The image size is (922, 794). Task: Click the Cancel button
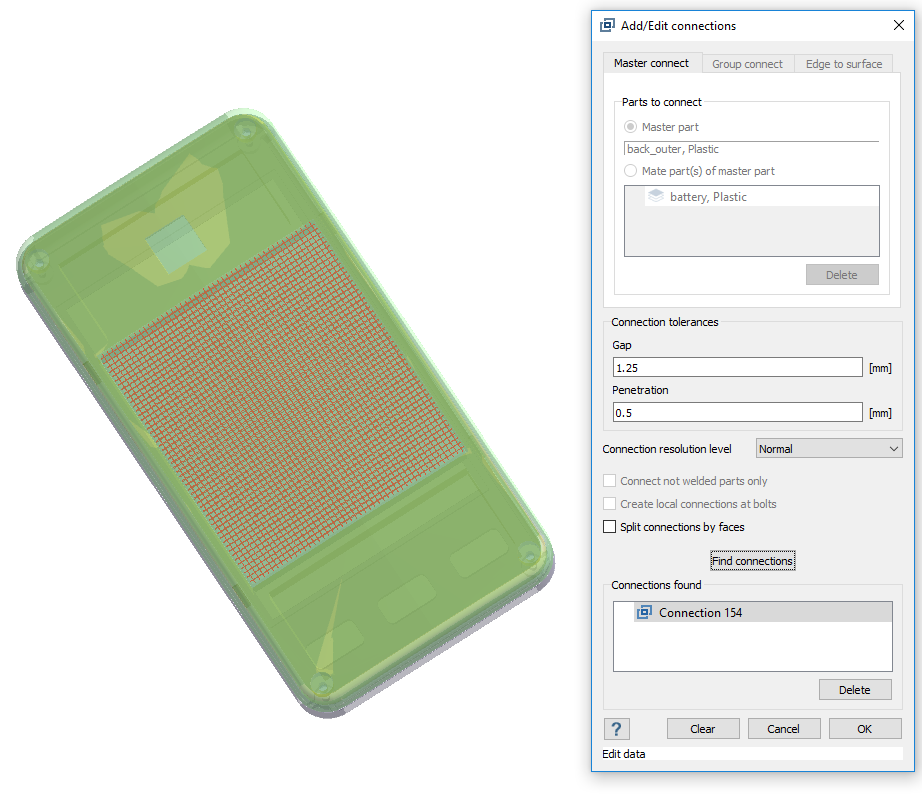pyautogui.click(x=784, y=729)
